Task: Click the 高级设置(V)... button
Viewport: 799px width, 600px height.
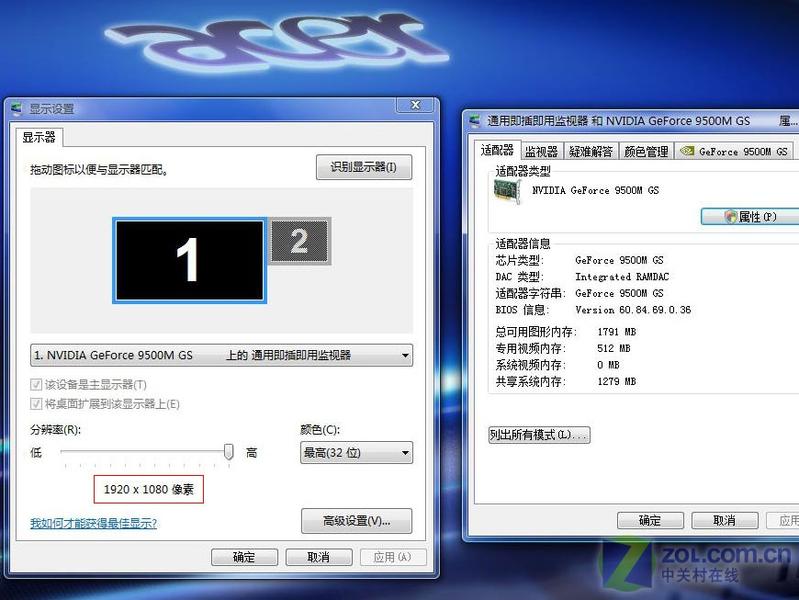Action: [357, 521]
